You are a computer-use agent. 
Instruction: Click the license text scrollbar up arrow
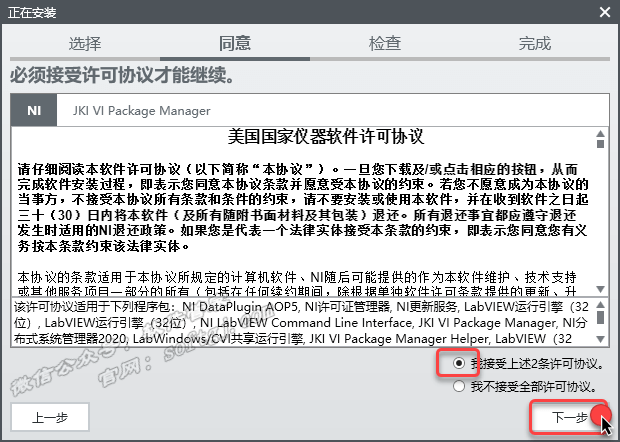click(601, 134)
